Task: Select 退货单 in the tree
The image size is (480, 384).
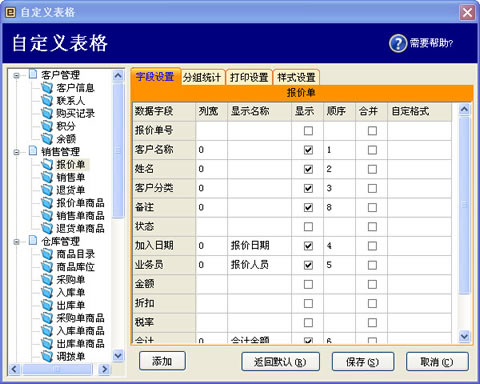Action: tap(71, 190)
